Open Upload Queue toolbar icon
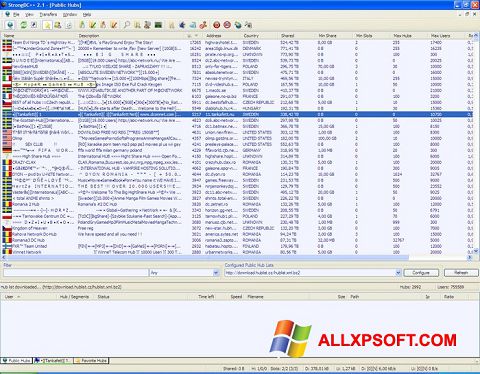480x374 pixels. point(103,25)
